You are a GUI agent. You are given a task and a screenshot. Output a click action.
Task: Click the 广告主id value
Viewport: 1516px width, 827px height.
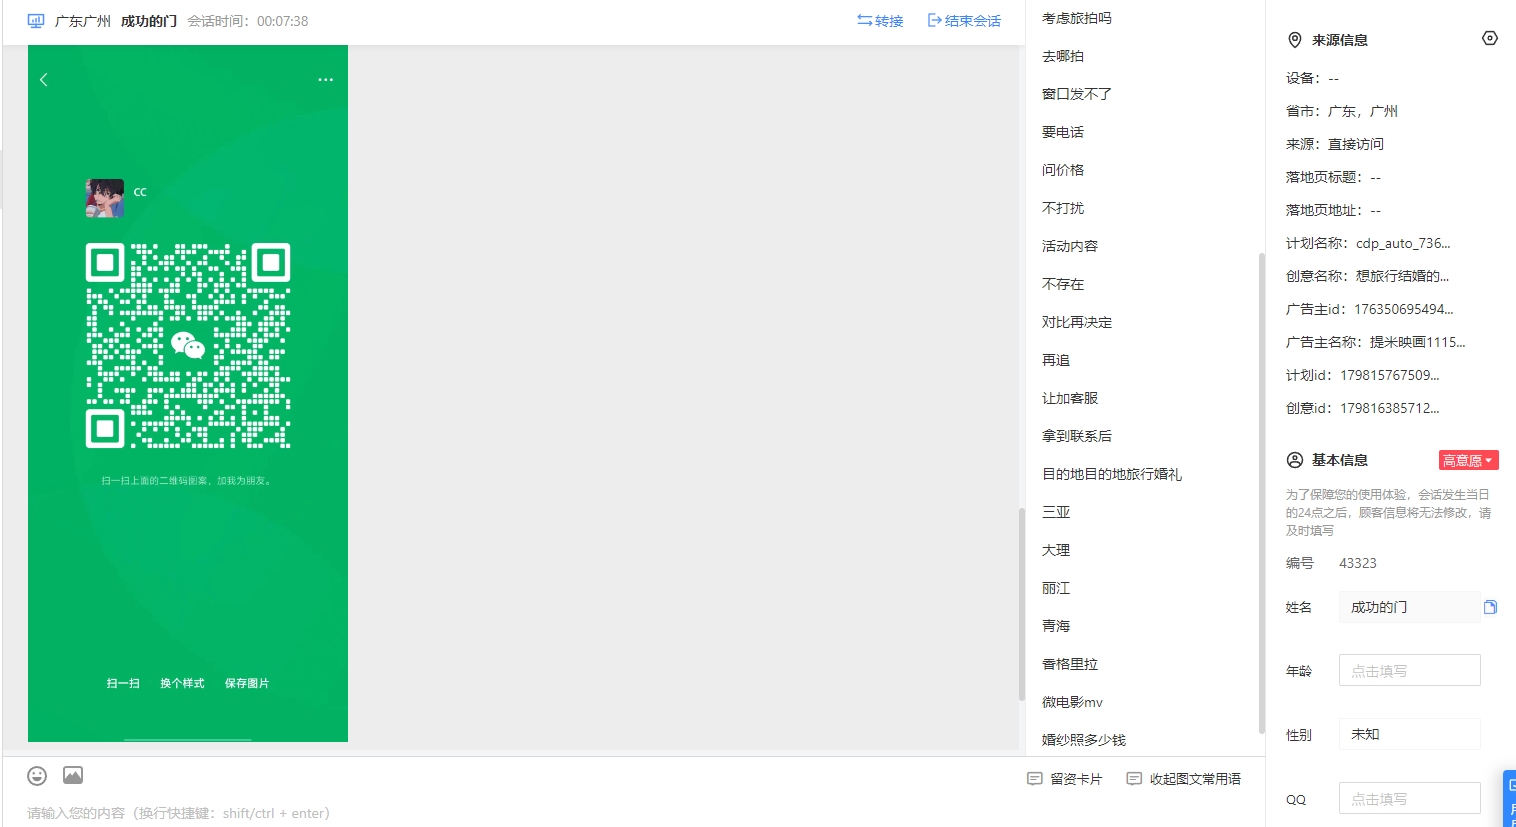(1404, 309)
